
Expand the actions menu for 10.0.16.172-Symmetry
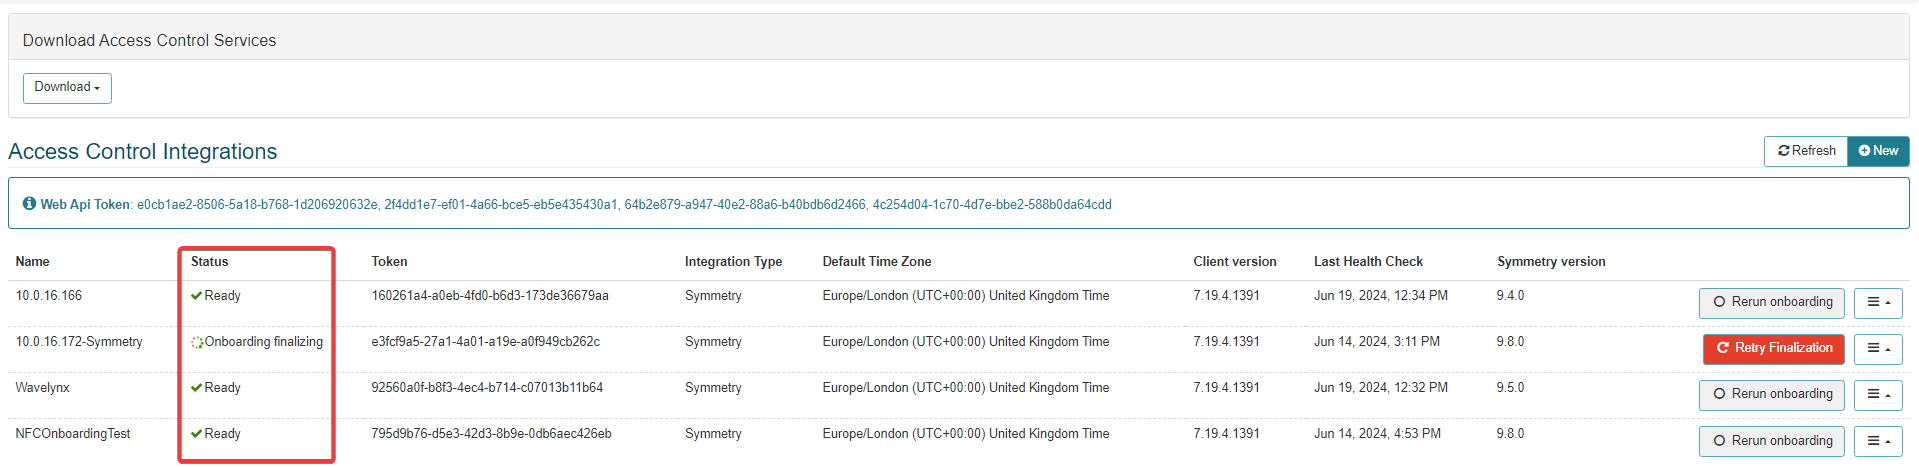(x=1878, y=348)
